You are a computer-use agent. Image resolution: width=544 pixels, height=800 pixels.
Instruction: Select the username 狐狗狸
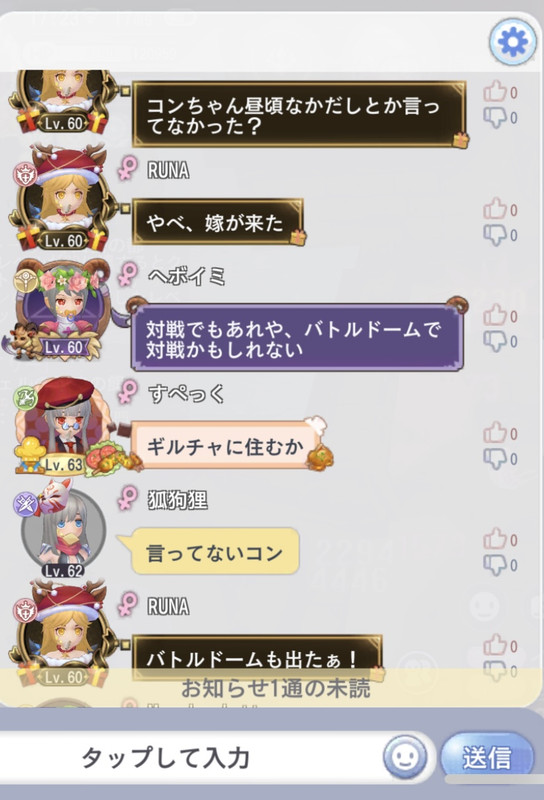pyautogui.click(x=178, y=500)
